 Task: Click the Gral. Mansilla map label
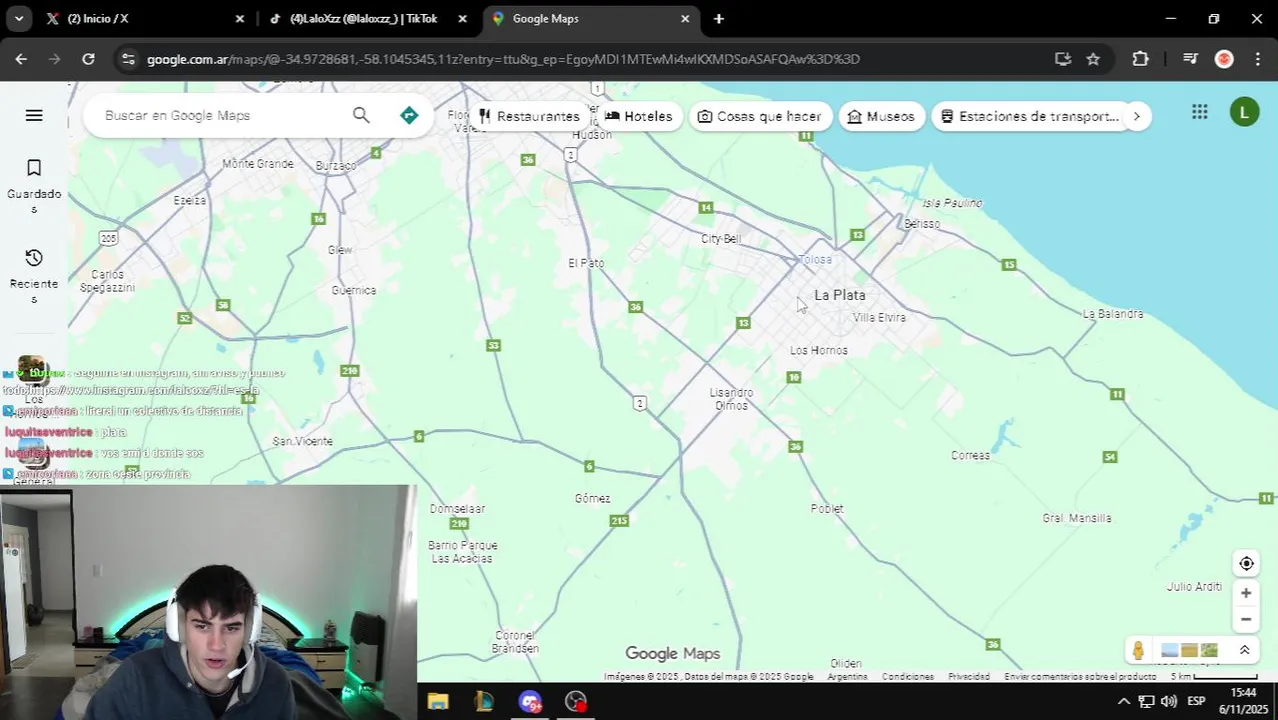(1077, 518)
